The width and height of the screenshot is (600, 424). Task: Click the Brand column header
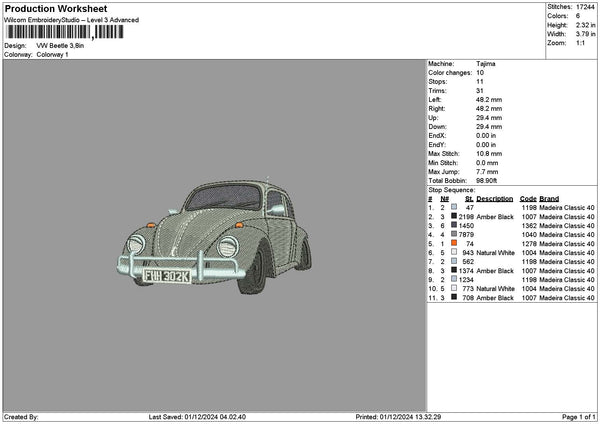pyautogui.click(x=549, y=198)
